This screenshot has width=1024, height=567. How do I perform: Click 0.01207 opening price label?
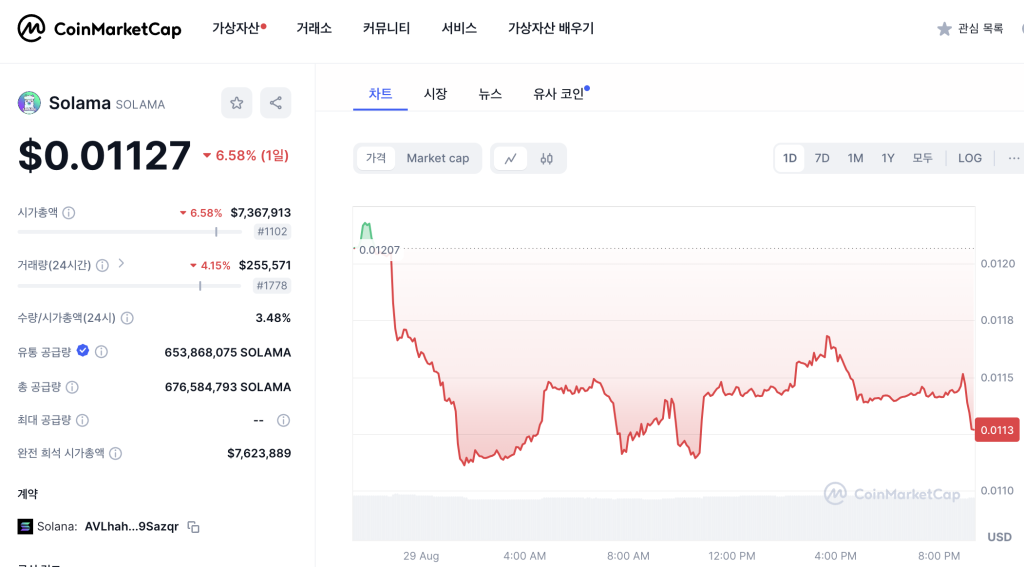379,250
